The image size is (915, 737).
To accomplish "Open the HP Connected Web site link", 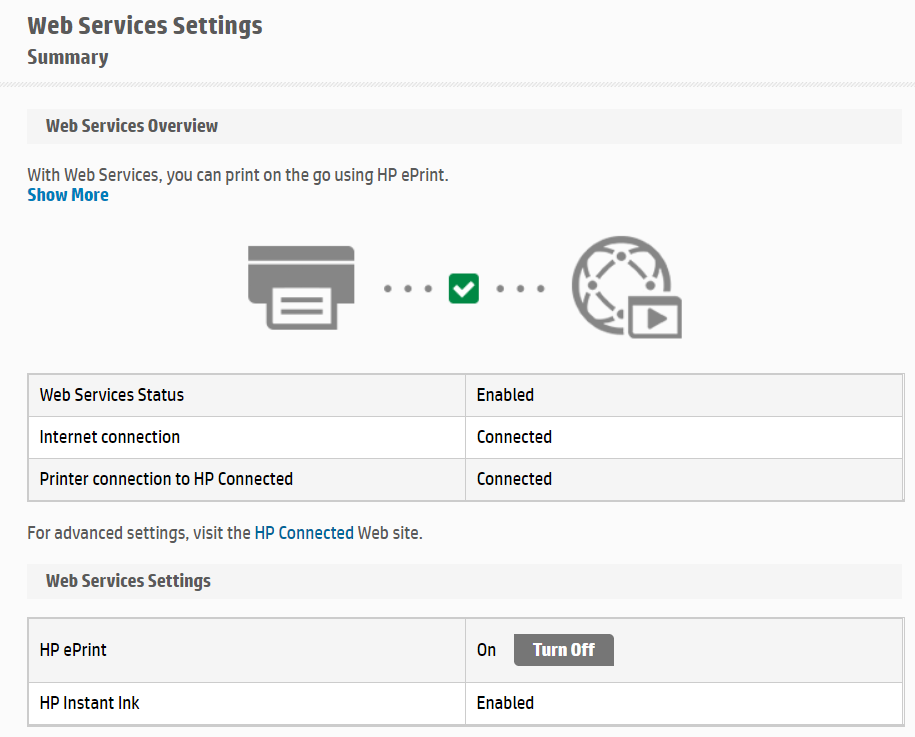I will click(x=304, y=533).
